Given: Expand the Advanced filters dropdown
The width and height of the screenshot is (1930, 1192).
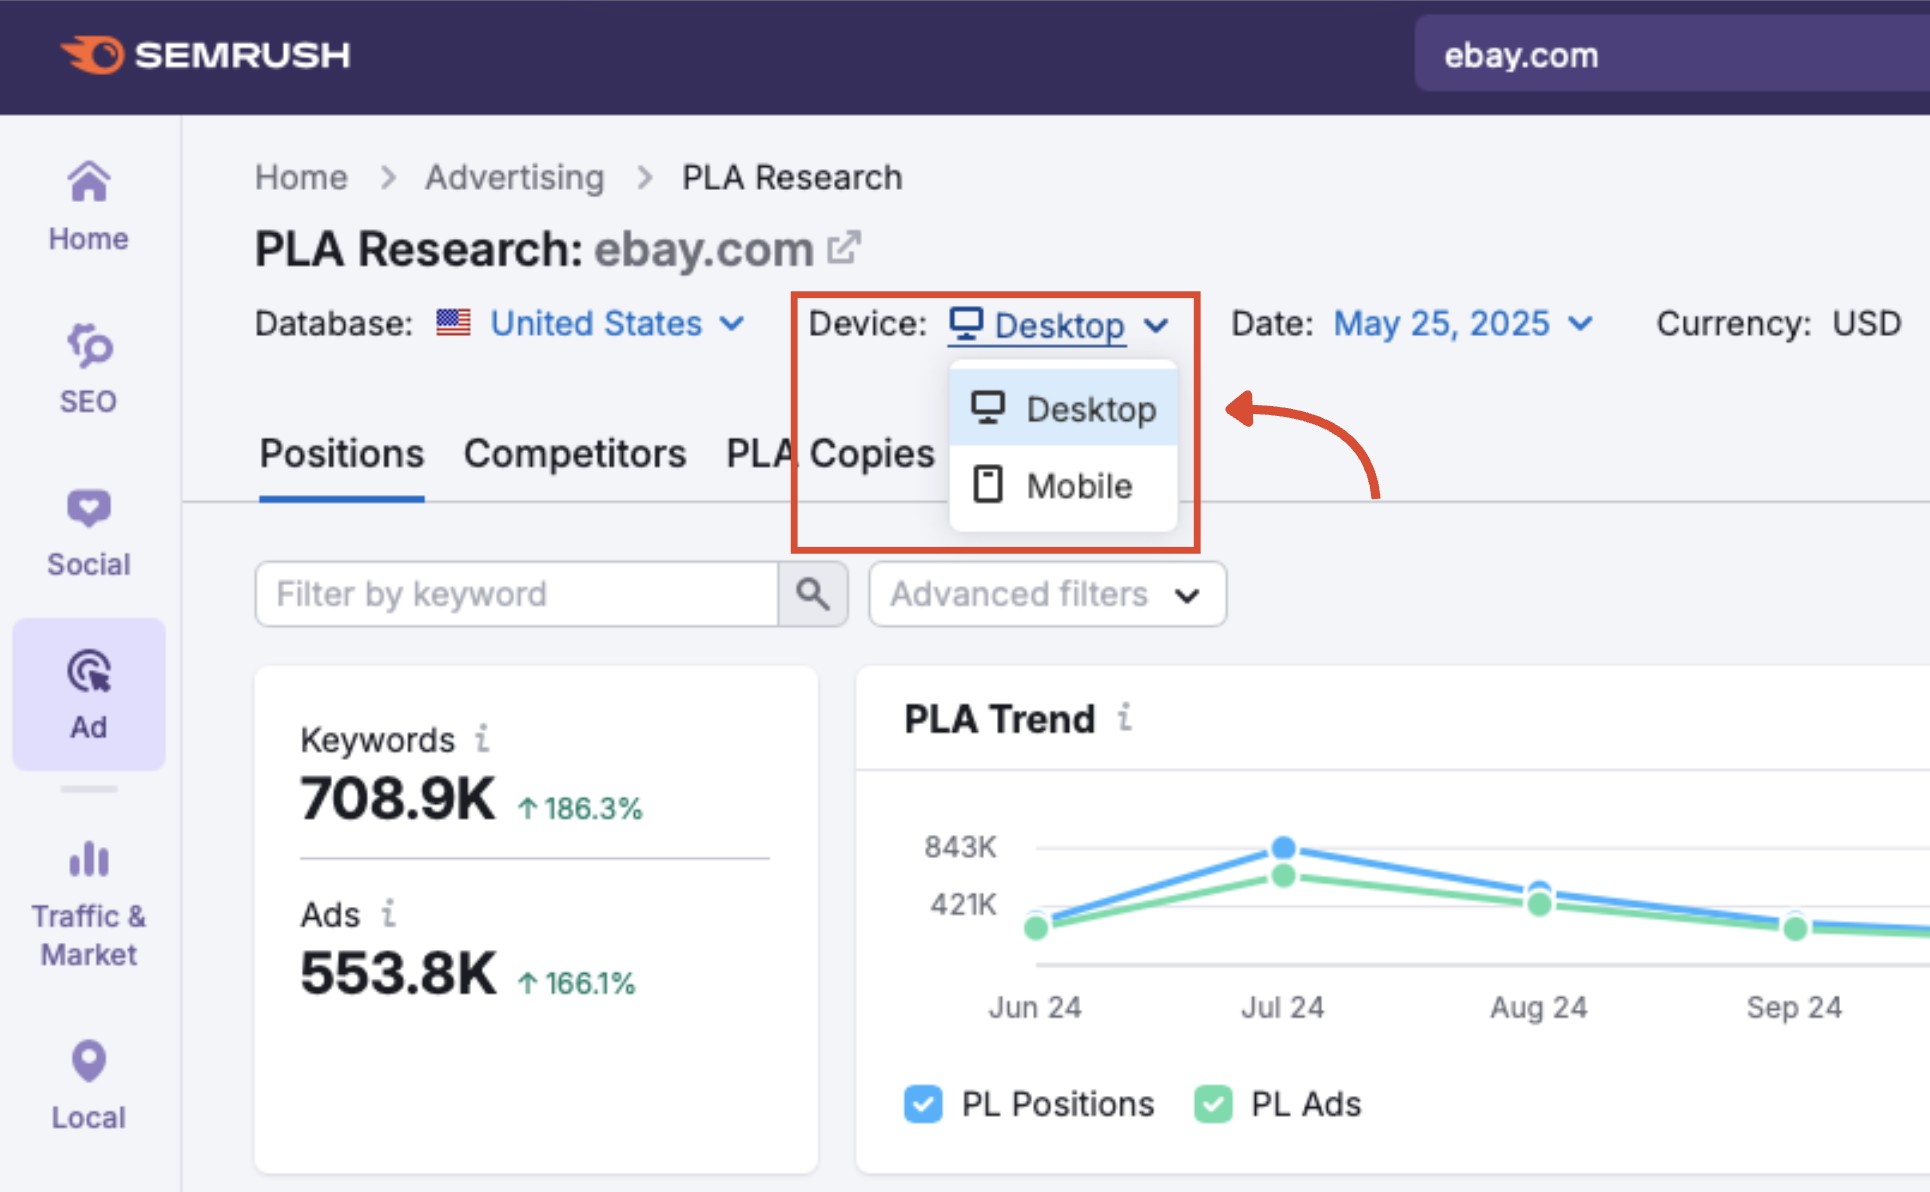Looking at the screenshot, I should [1046, 594].
